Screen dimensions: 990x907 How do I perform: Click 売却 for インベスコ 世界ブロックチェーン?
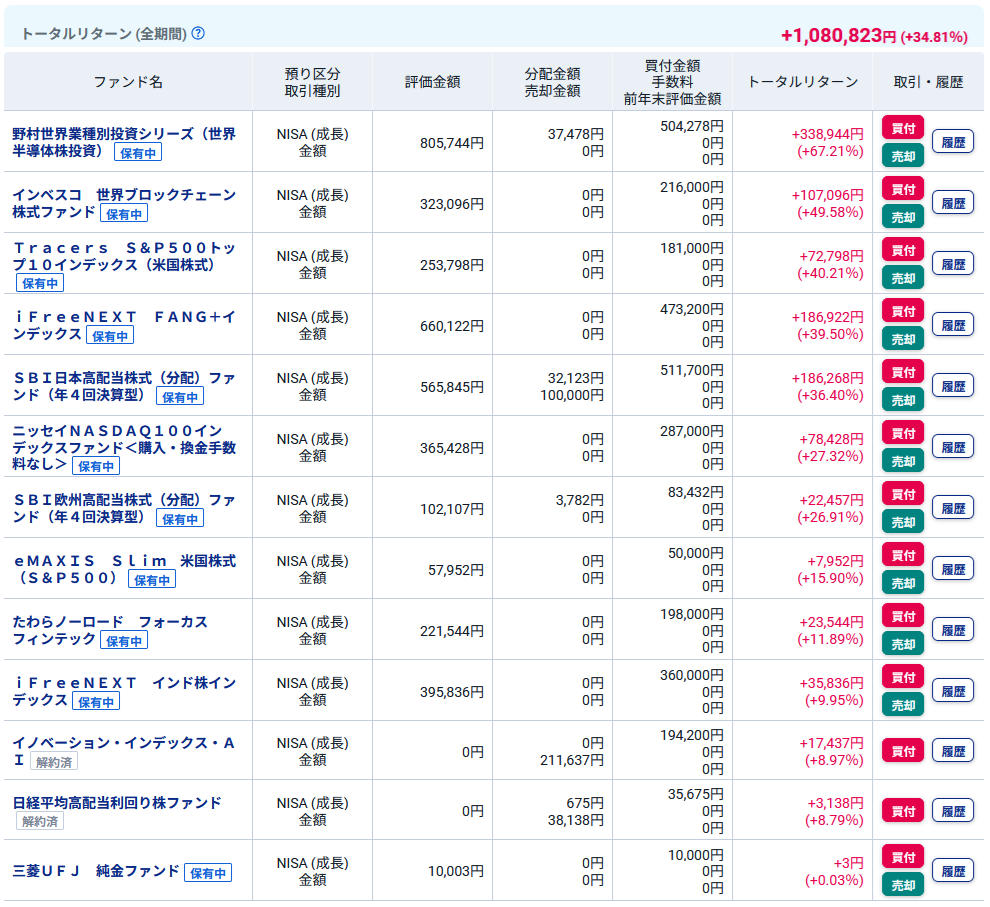tap(903, 217)
